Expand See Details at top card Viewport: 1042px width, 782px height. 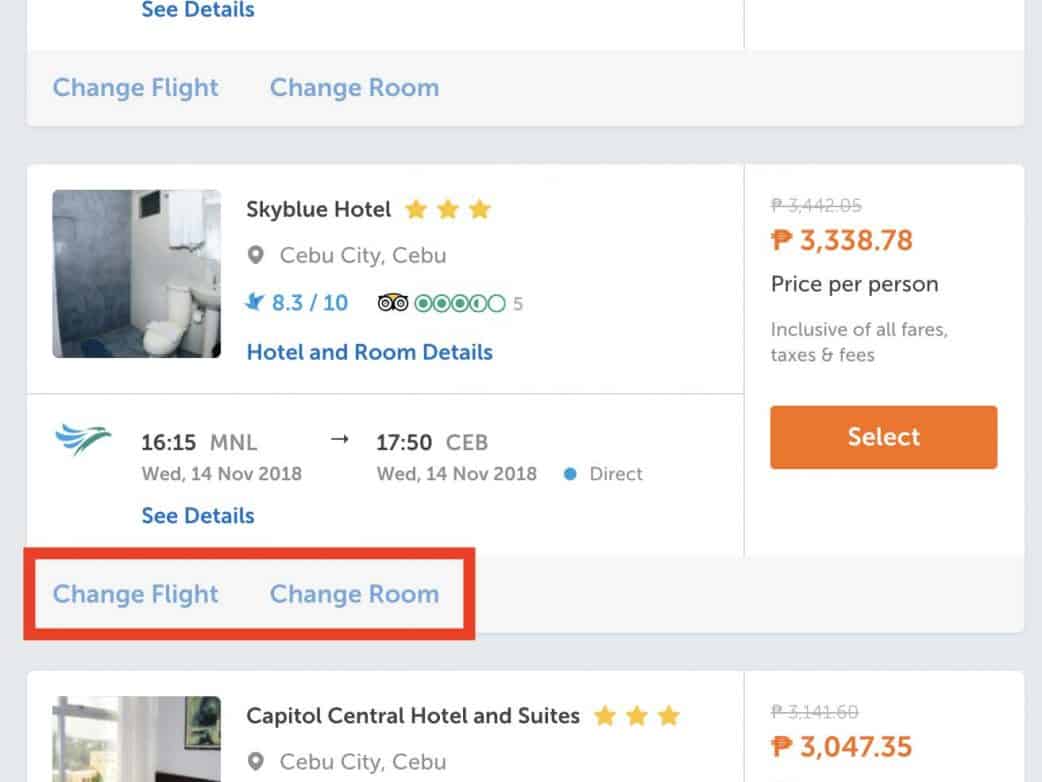pyautogui.click(x=198, y=11)
